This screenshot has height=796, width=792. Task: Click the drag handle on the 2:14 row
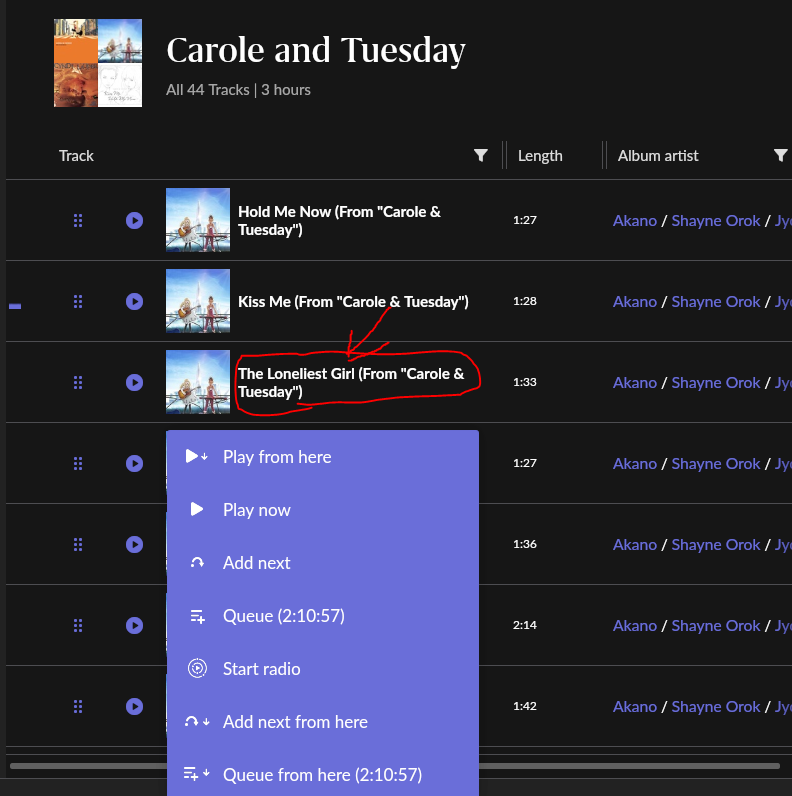78,625
